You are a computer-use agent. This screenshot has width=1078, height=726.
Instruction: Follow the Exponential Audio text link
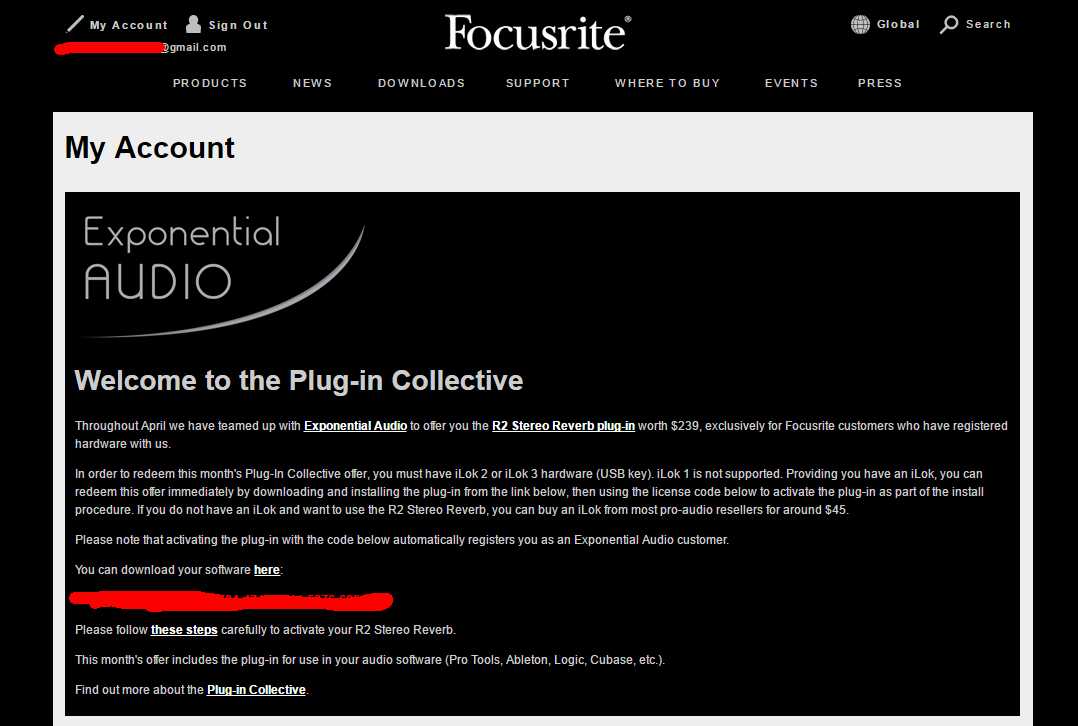click(355, 426)
